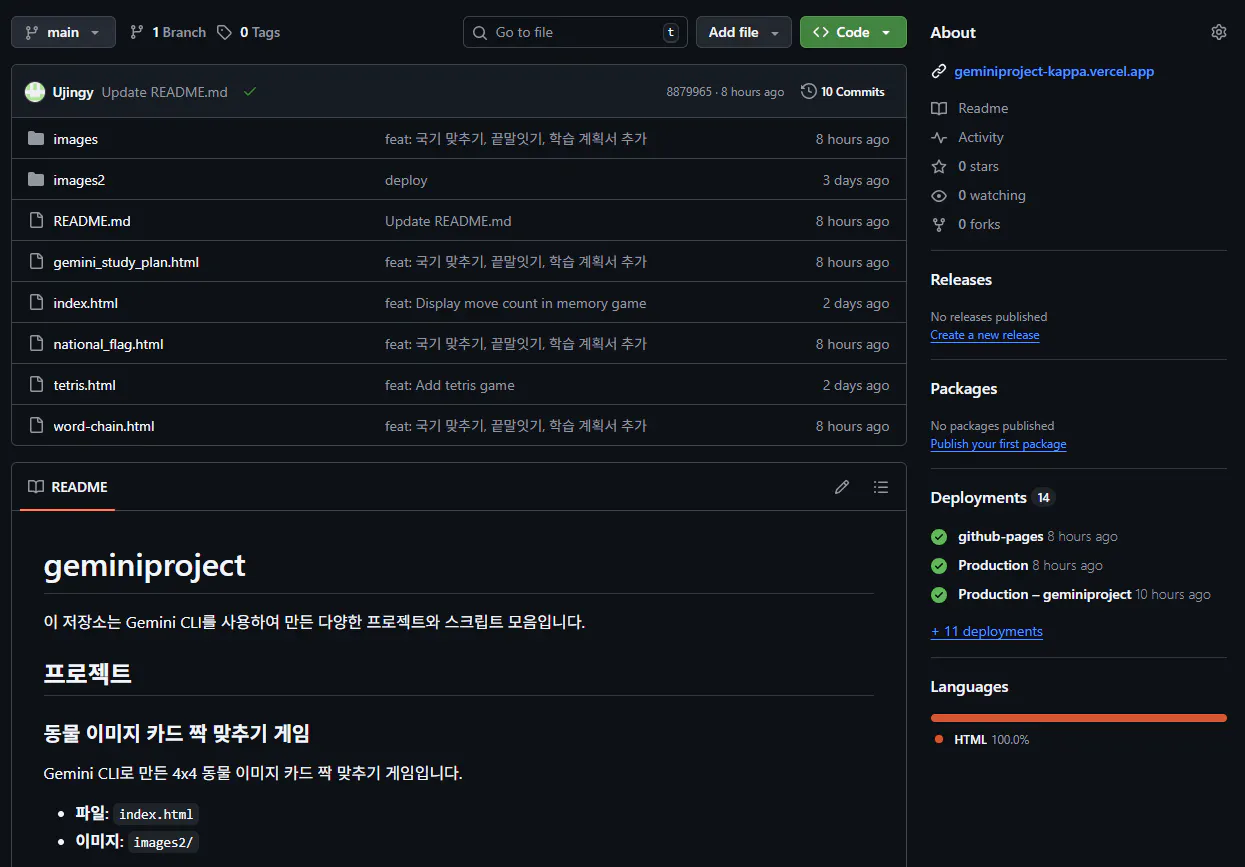
Task: Click the link chain icon beside vercel URL
Action: point(938,71)
